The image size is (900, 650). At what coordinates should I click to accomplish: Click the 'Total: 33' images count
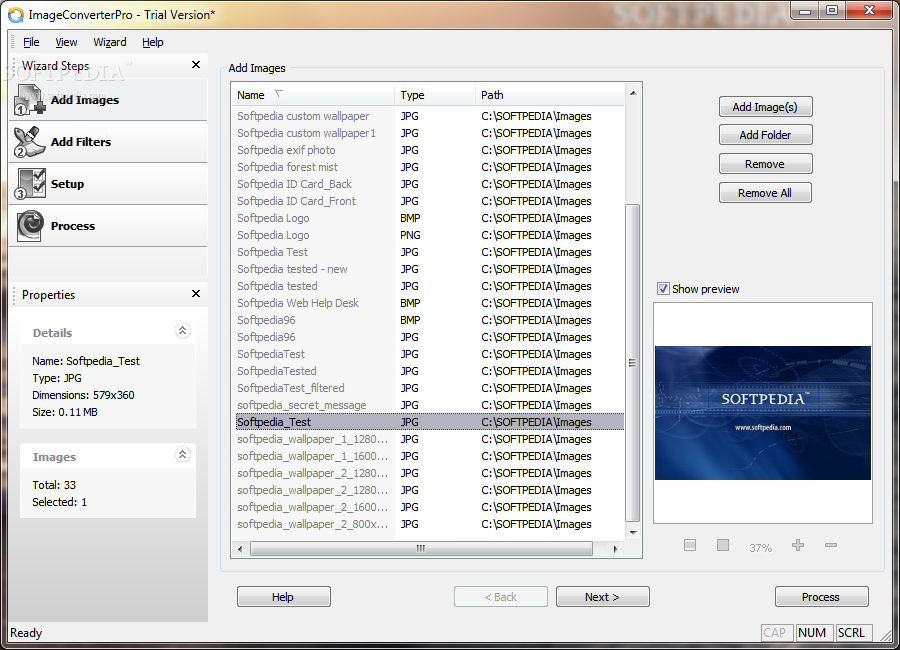[54, 485]
